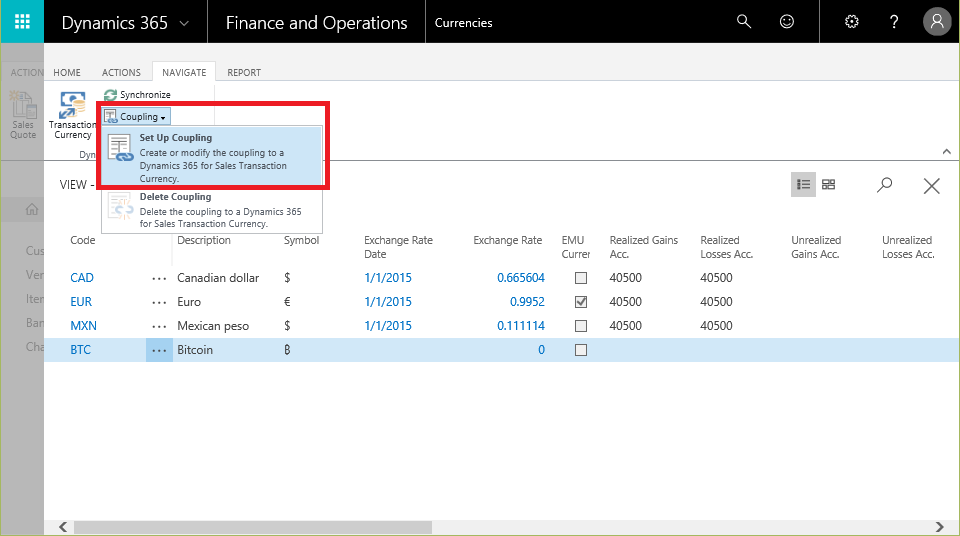Image resolution: width=960 pixels, height=536 pixels.
Task: Close the Currencies page with X
Action: click(931, 186)
